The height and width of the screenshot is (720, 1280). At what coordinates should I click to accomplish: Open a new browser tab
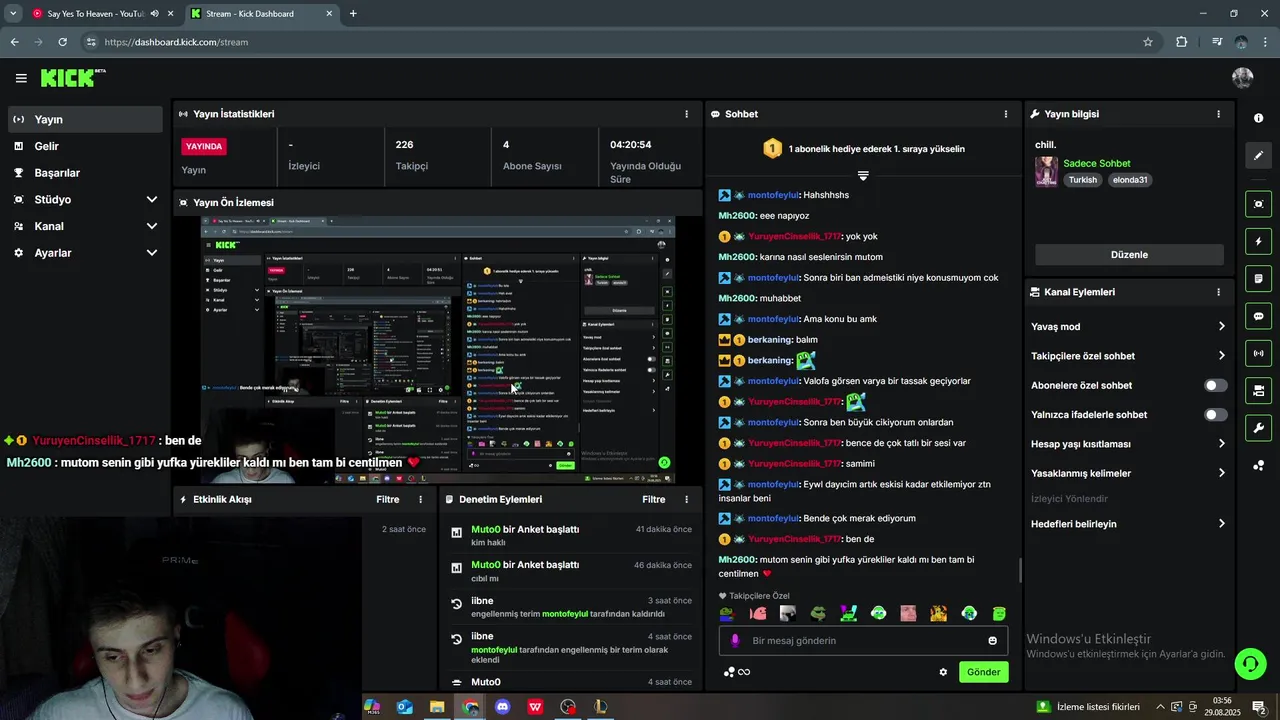click(x=353, y=14)
